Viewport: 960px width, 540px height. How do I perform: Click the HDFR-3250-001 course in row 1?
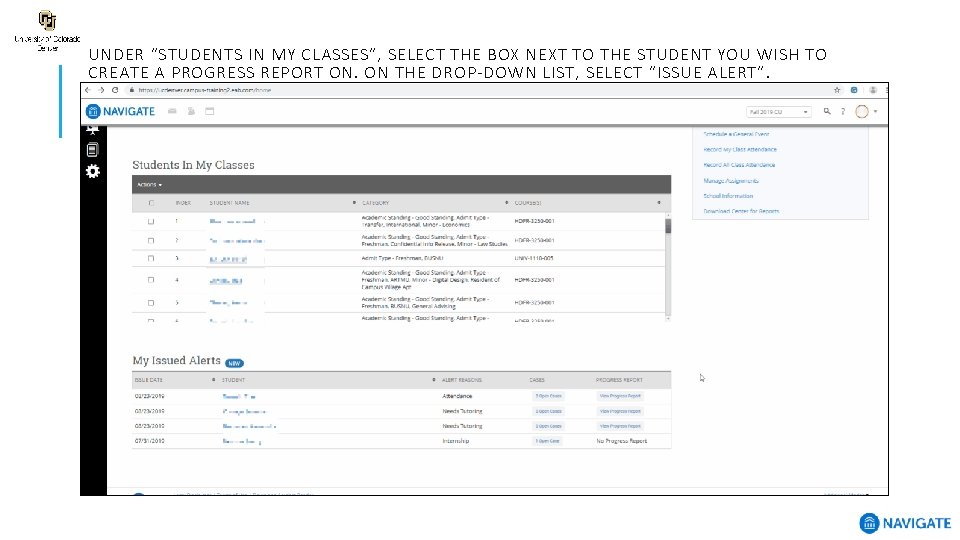pyautogui.click(x=534, y=221)
